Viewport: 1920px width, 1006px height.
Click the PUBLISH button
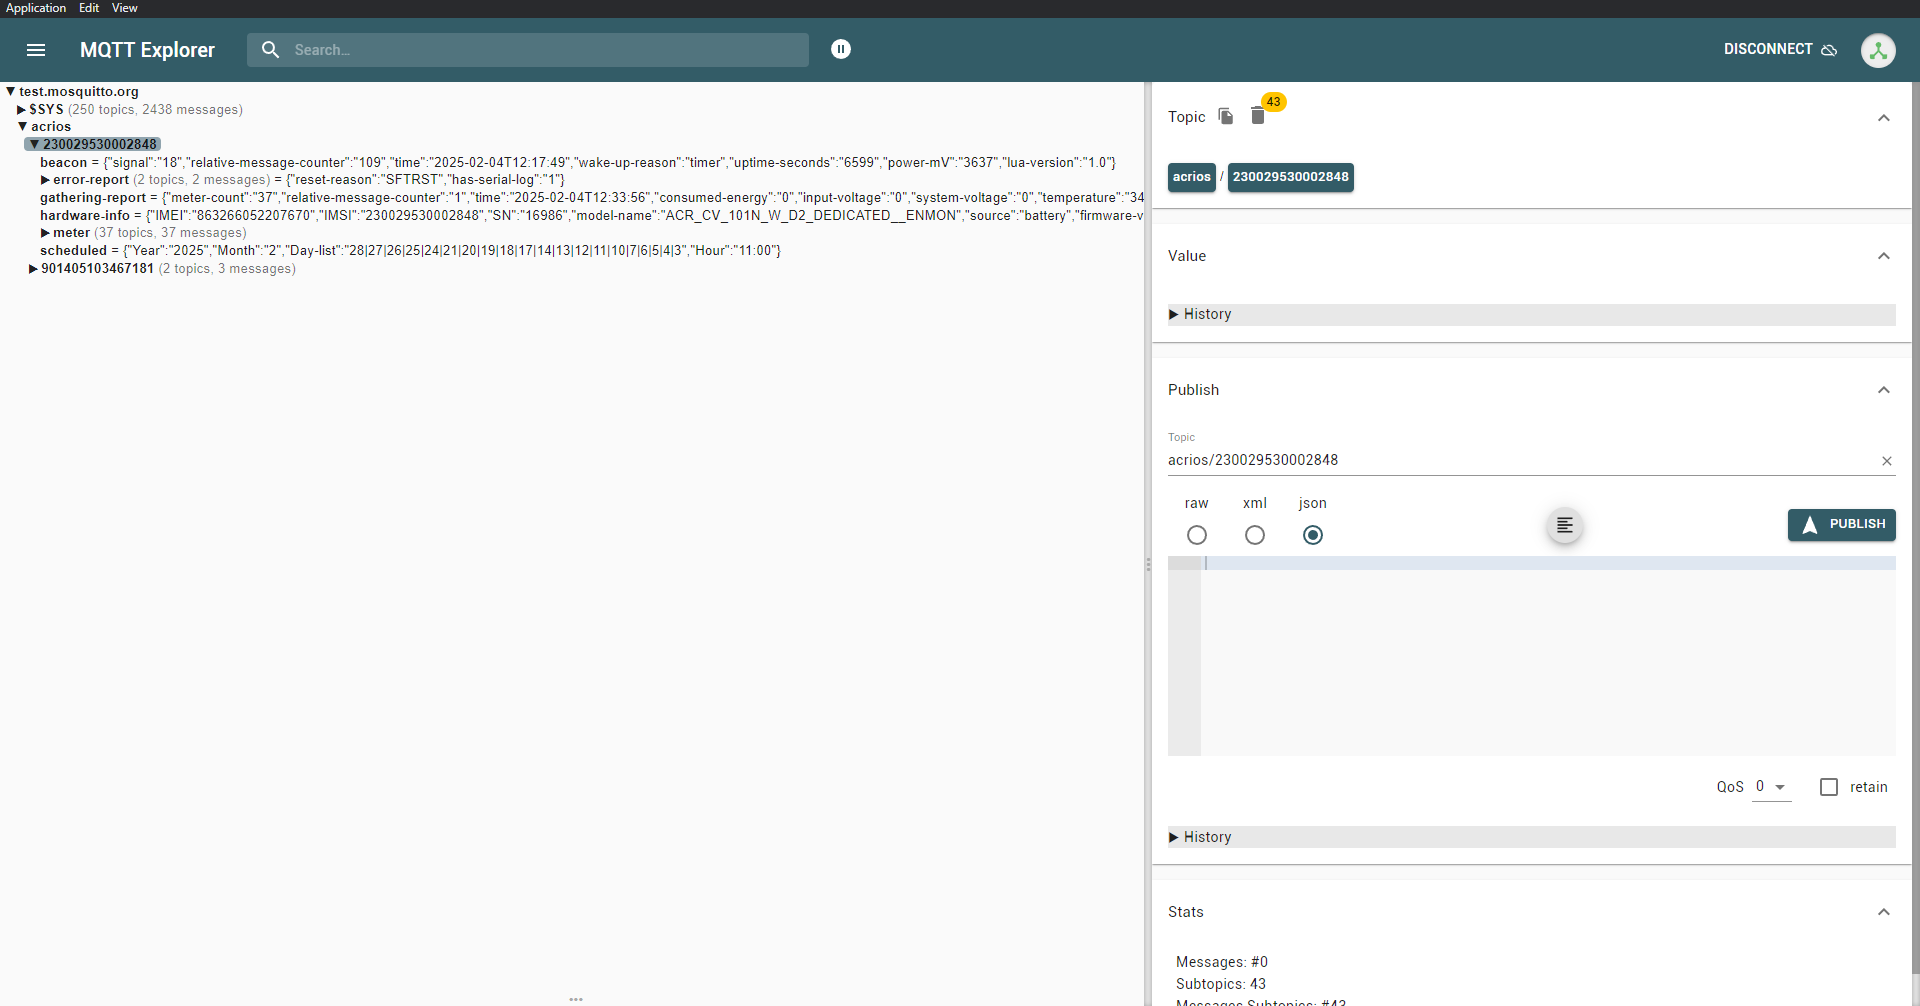tap(1841, 524)
